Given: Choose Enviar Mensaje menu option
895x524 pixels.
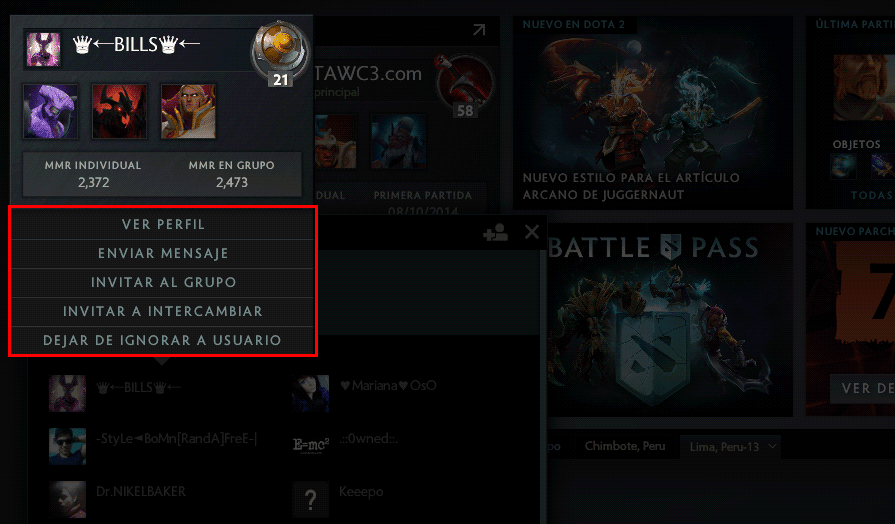Looking at the screenshot, I should pos(163,253).
